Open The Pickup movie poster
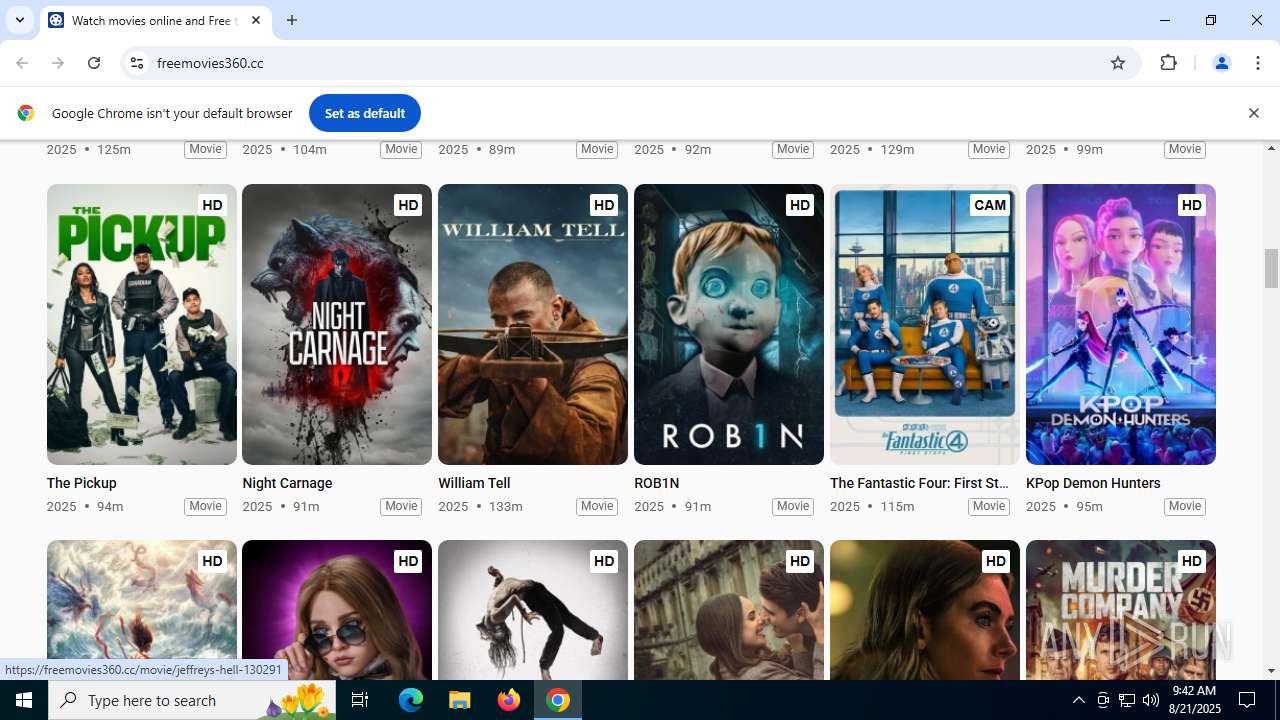Viewport: 1280px width, 720px height. tap(141, 324)
